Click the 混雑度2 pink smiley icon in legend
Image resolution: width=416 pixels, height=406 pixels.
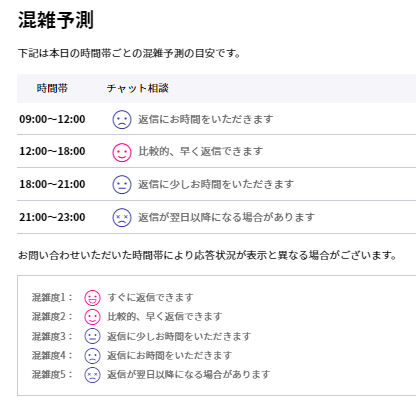pos(92,317)
